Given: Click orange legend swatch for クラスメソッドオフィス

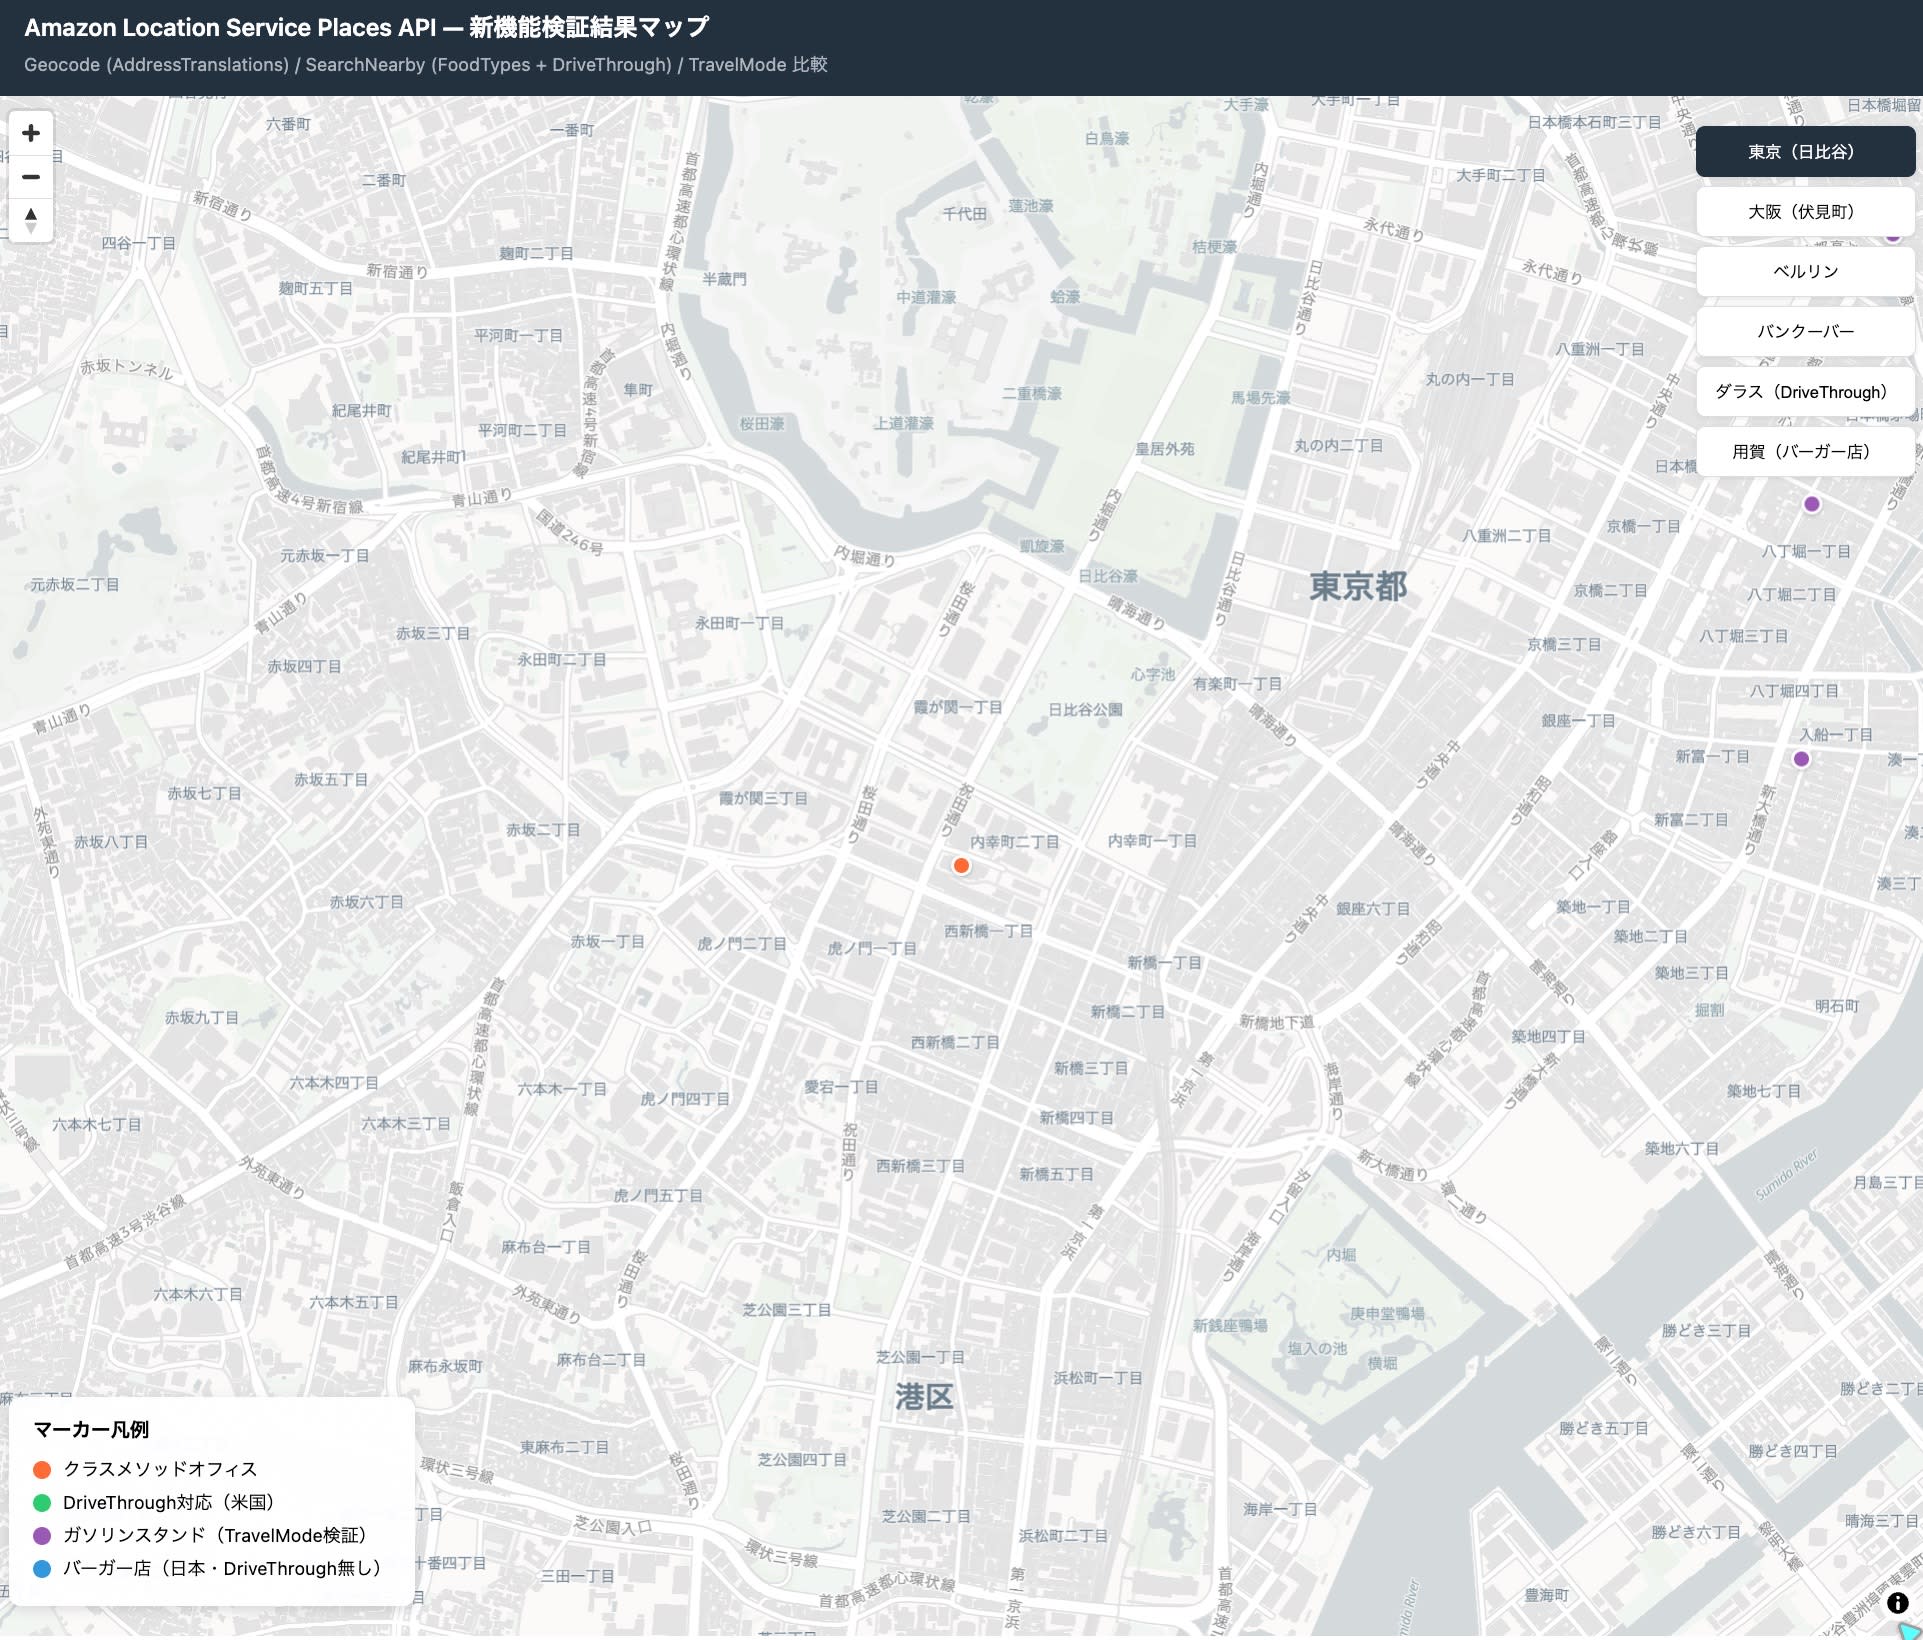Looking at the screenshot, I should pyautogui.click(x=42, y=1470).
